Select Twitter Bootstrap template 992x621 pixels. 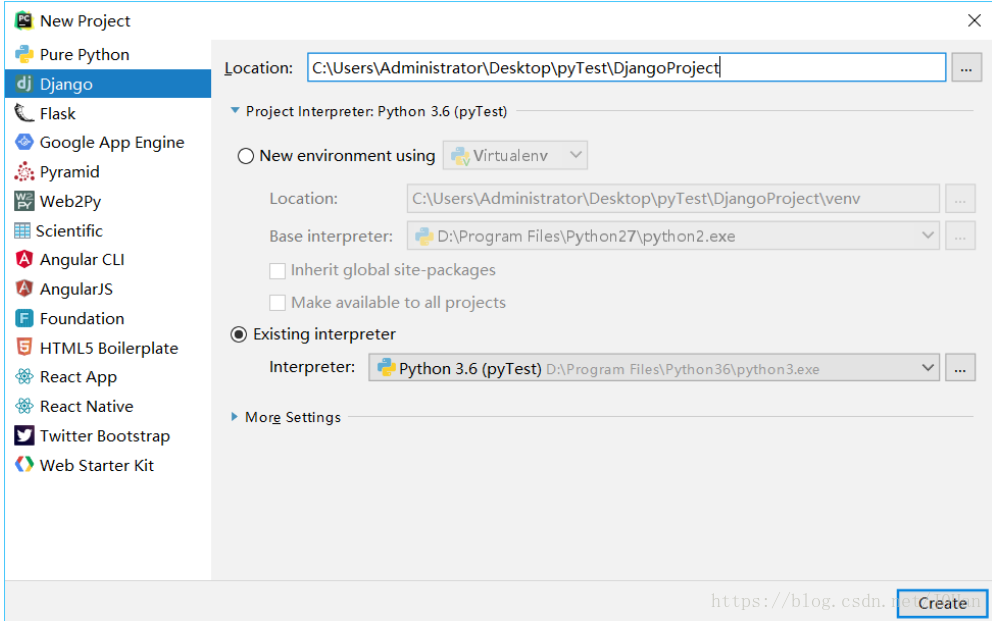point(108,436)
